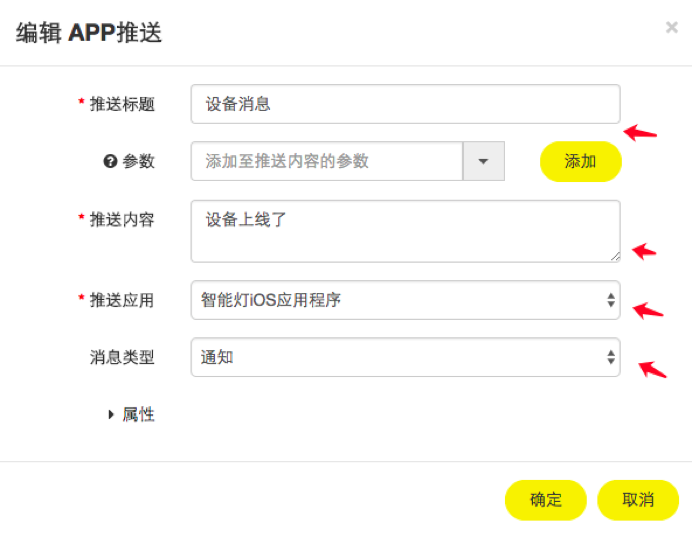Close the 编辑 APP推送 dialog with ×

click(671, 28)
